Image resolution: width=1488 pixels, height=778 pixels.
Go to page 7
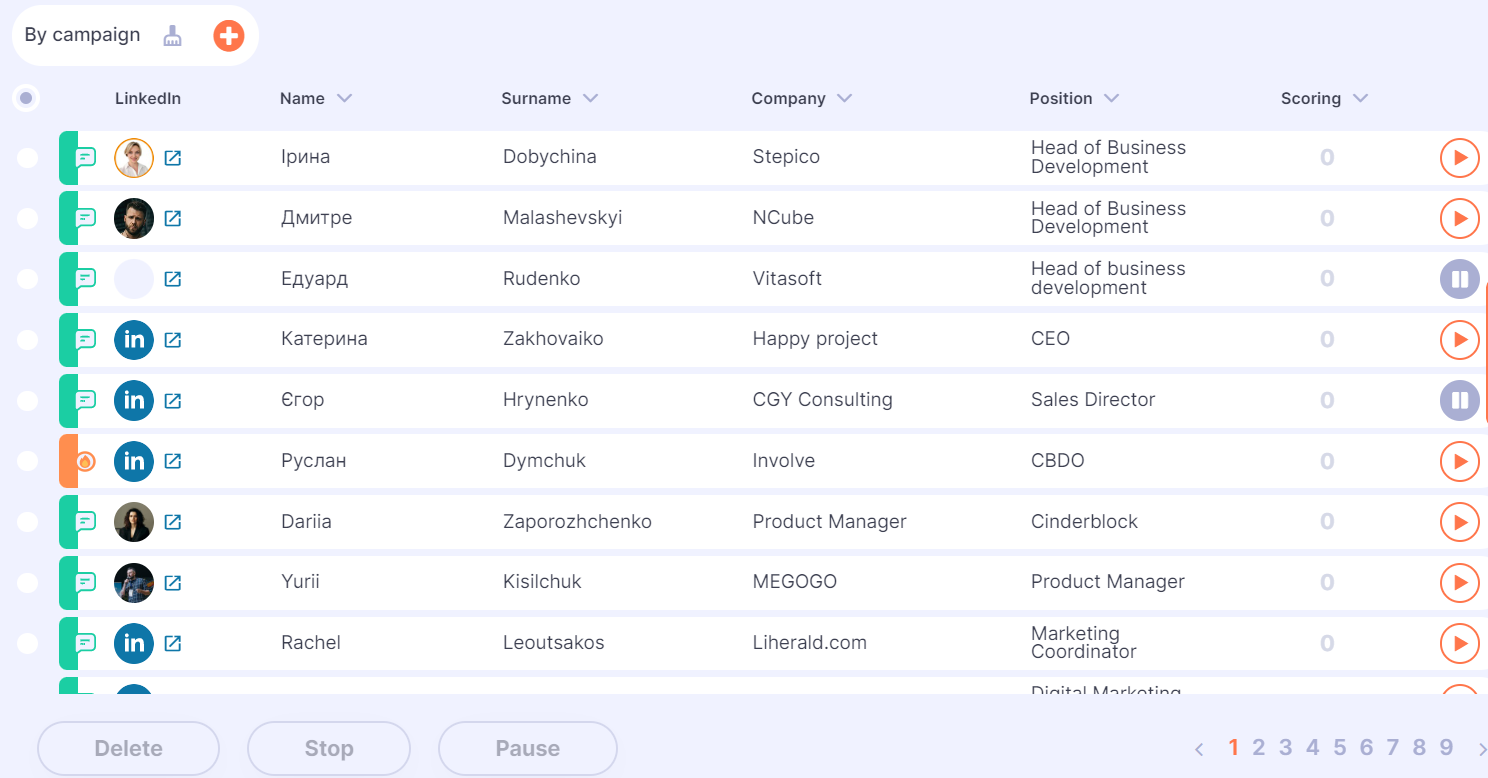[1393, 747]
